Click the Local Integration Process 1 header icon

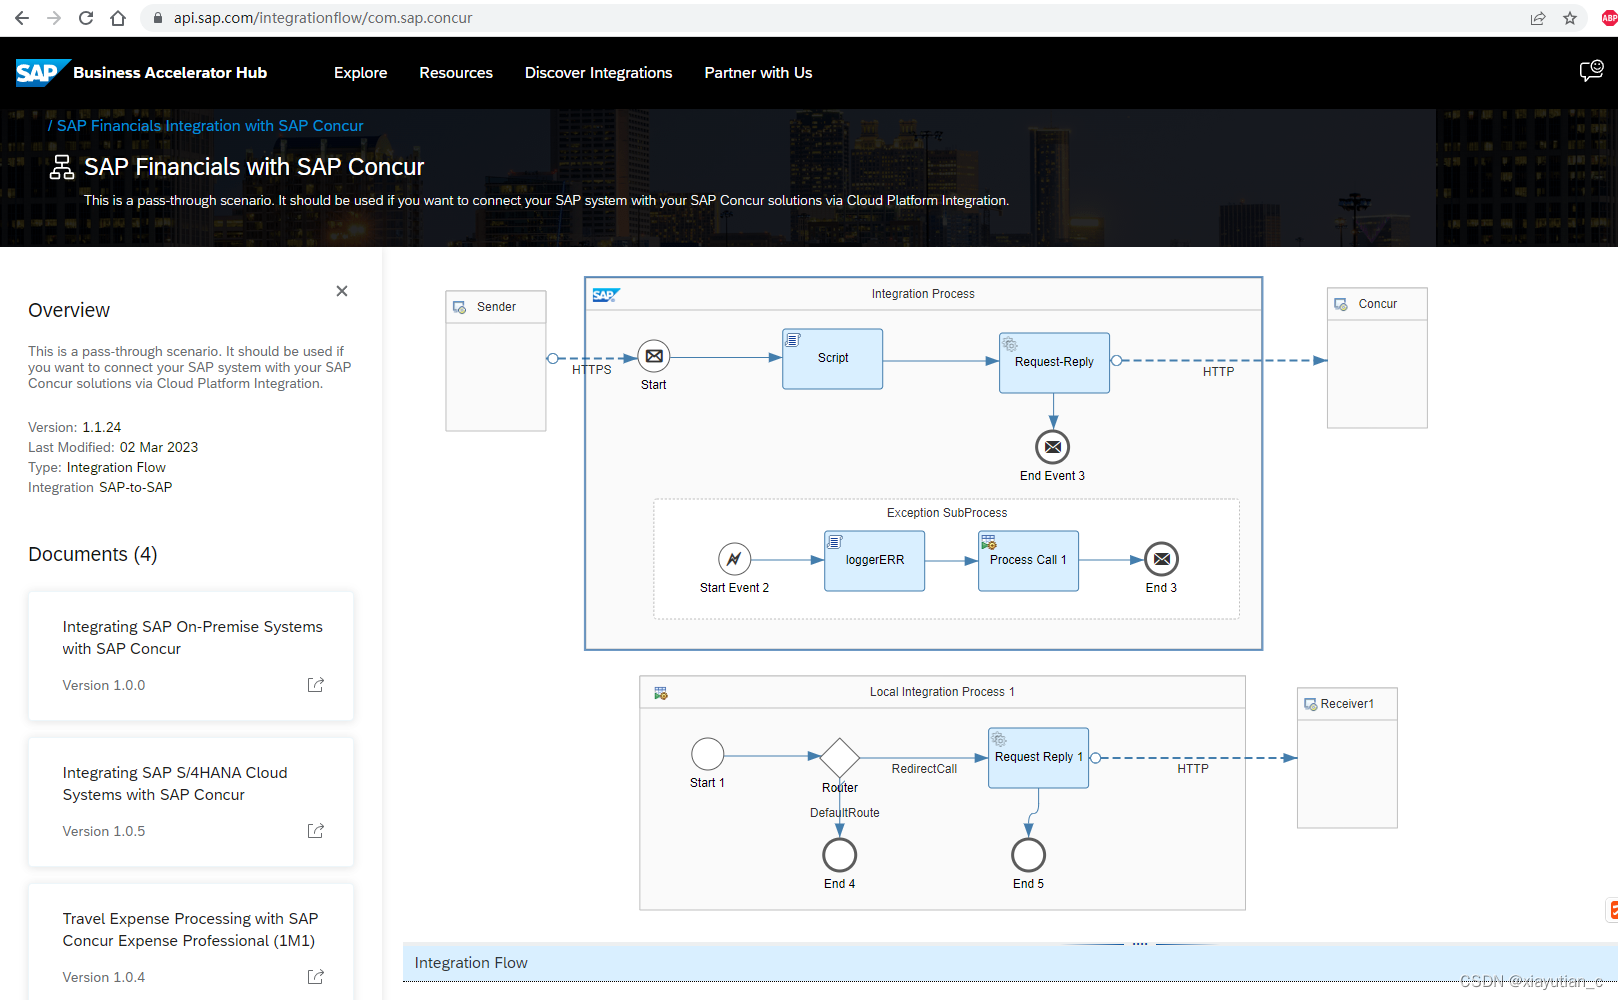[x=661, y=693]
